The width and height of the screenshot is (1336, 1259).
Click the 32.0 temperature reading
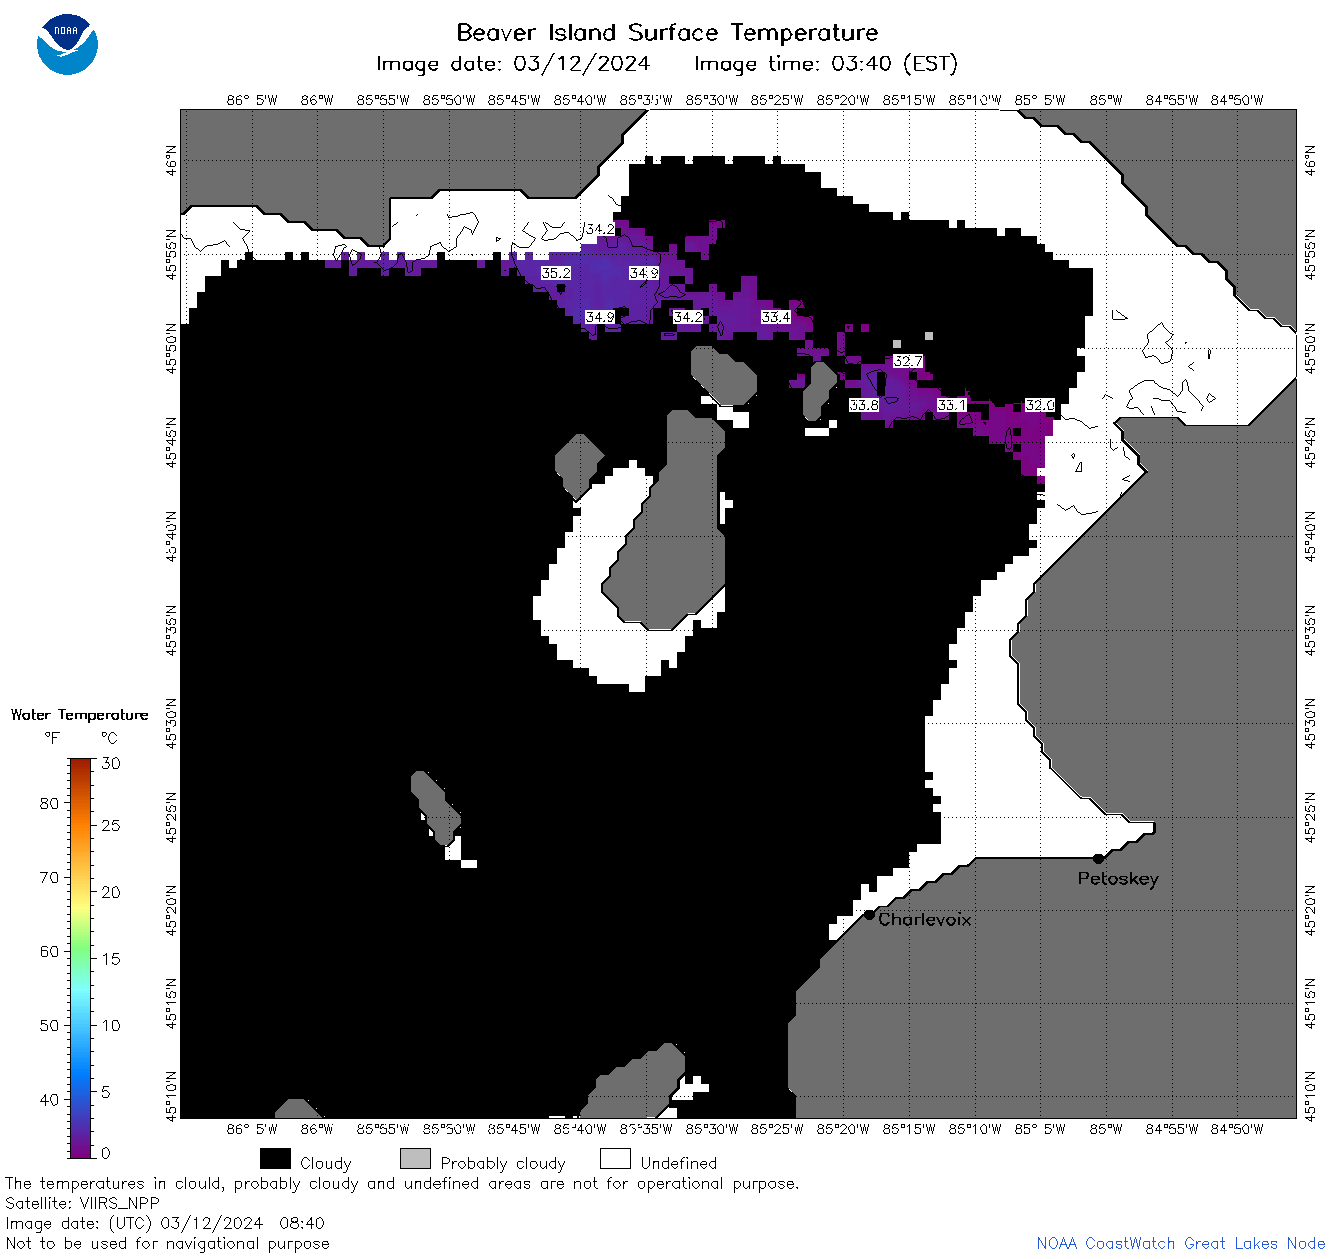point(1040,405)
